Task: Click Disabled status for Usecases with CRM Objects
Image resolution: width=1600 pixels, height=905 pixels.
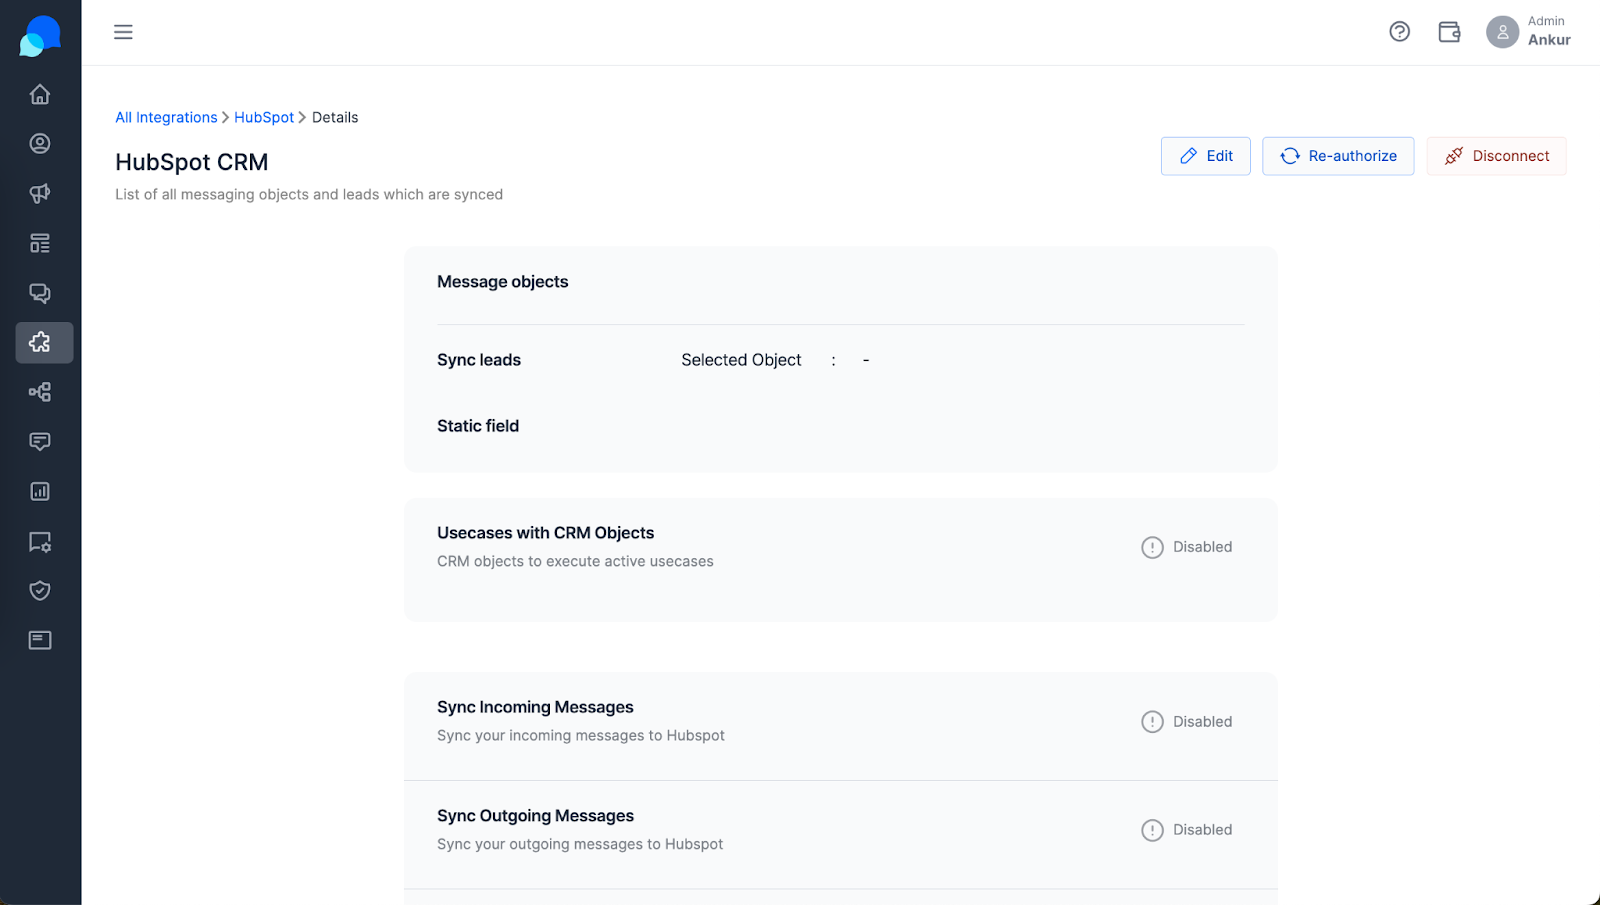Action: pyautogui.click(x=1187, y=547)
